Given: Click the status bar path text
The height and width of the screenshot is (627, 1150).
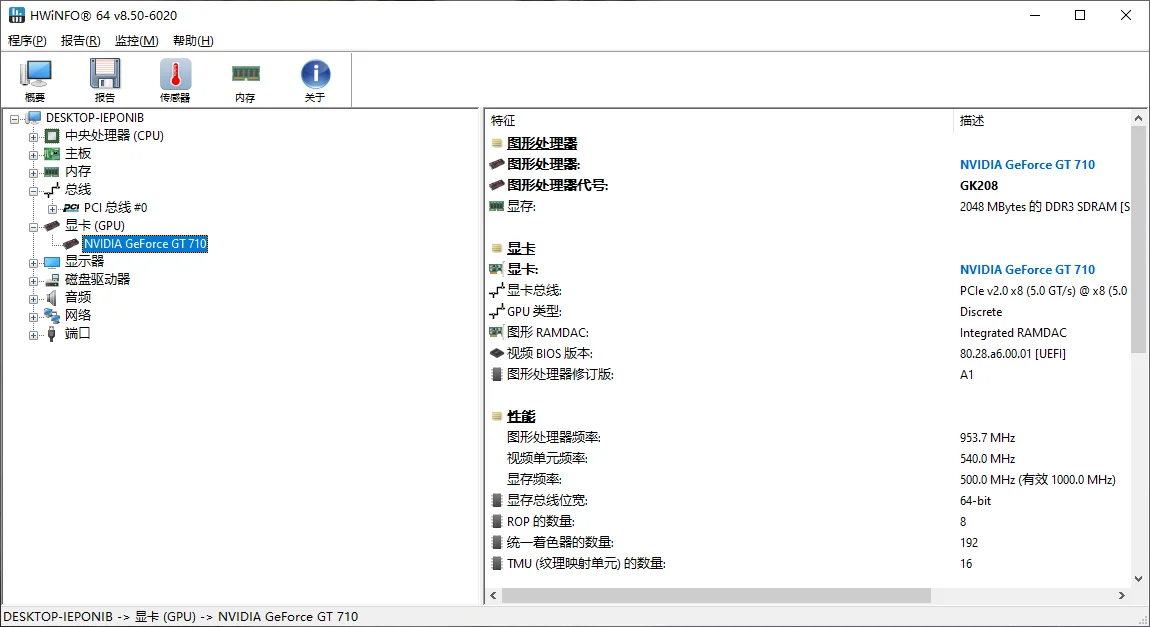Looking at the screenshot, I should click(181, 617).
